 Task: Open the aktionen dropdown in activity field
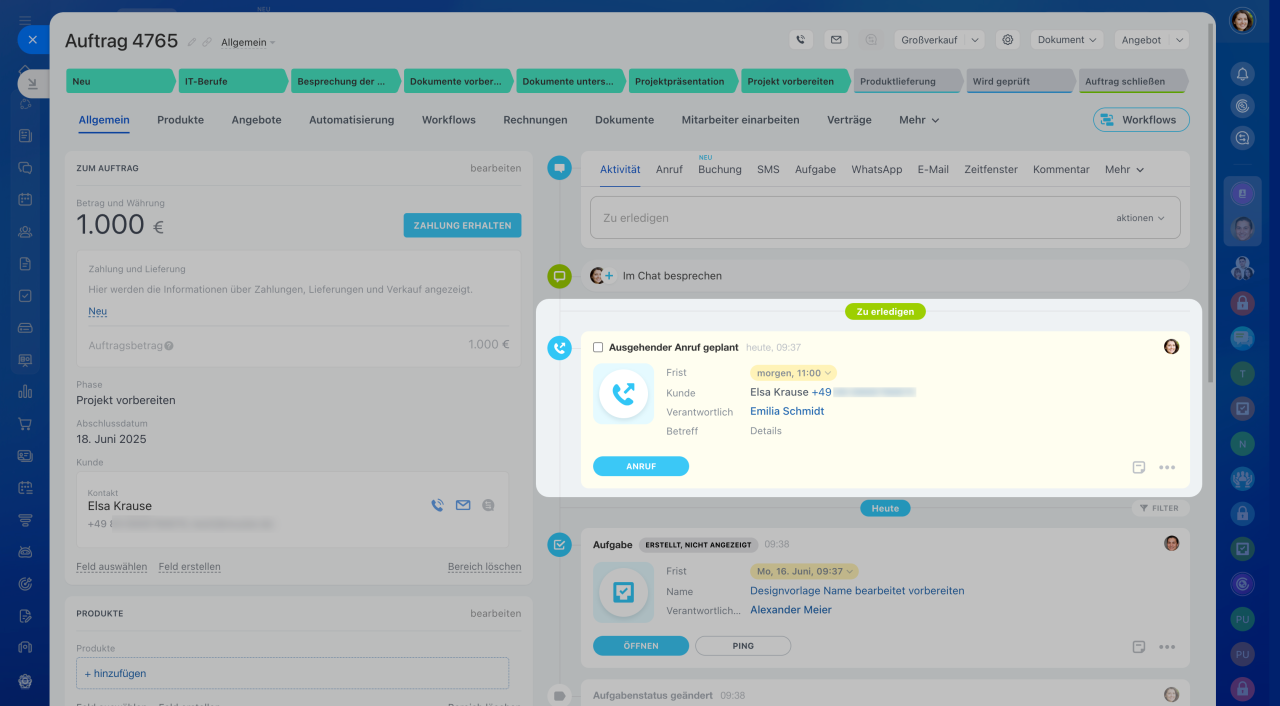coord(1140,218)
